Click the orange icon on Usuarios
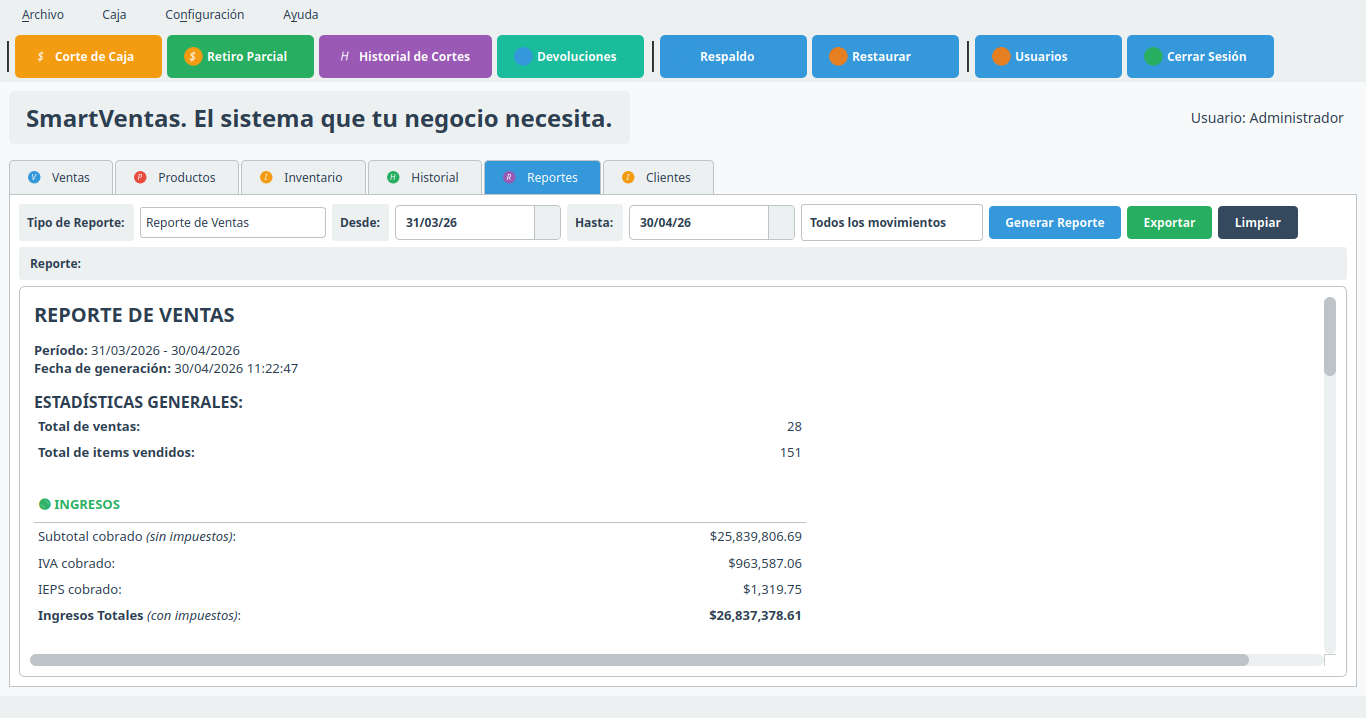This screenshot has height=718, width=1366. (x=1001, y=57)
